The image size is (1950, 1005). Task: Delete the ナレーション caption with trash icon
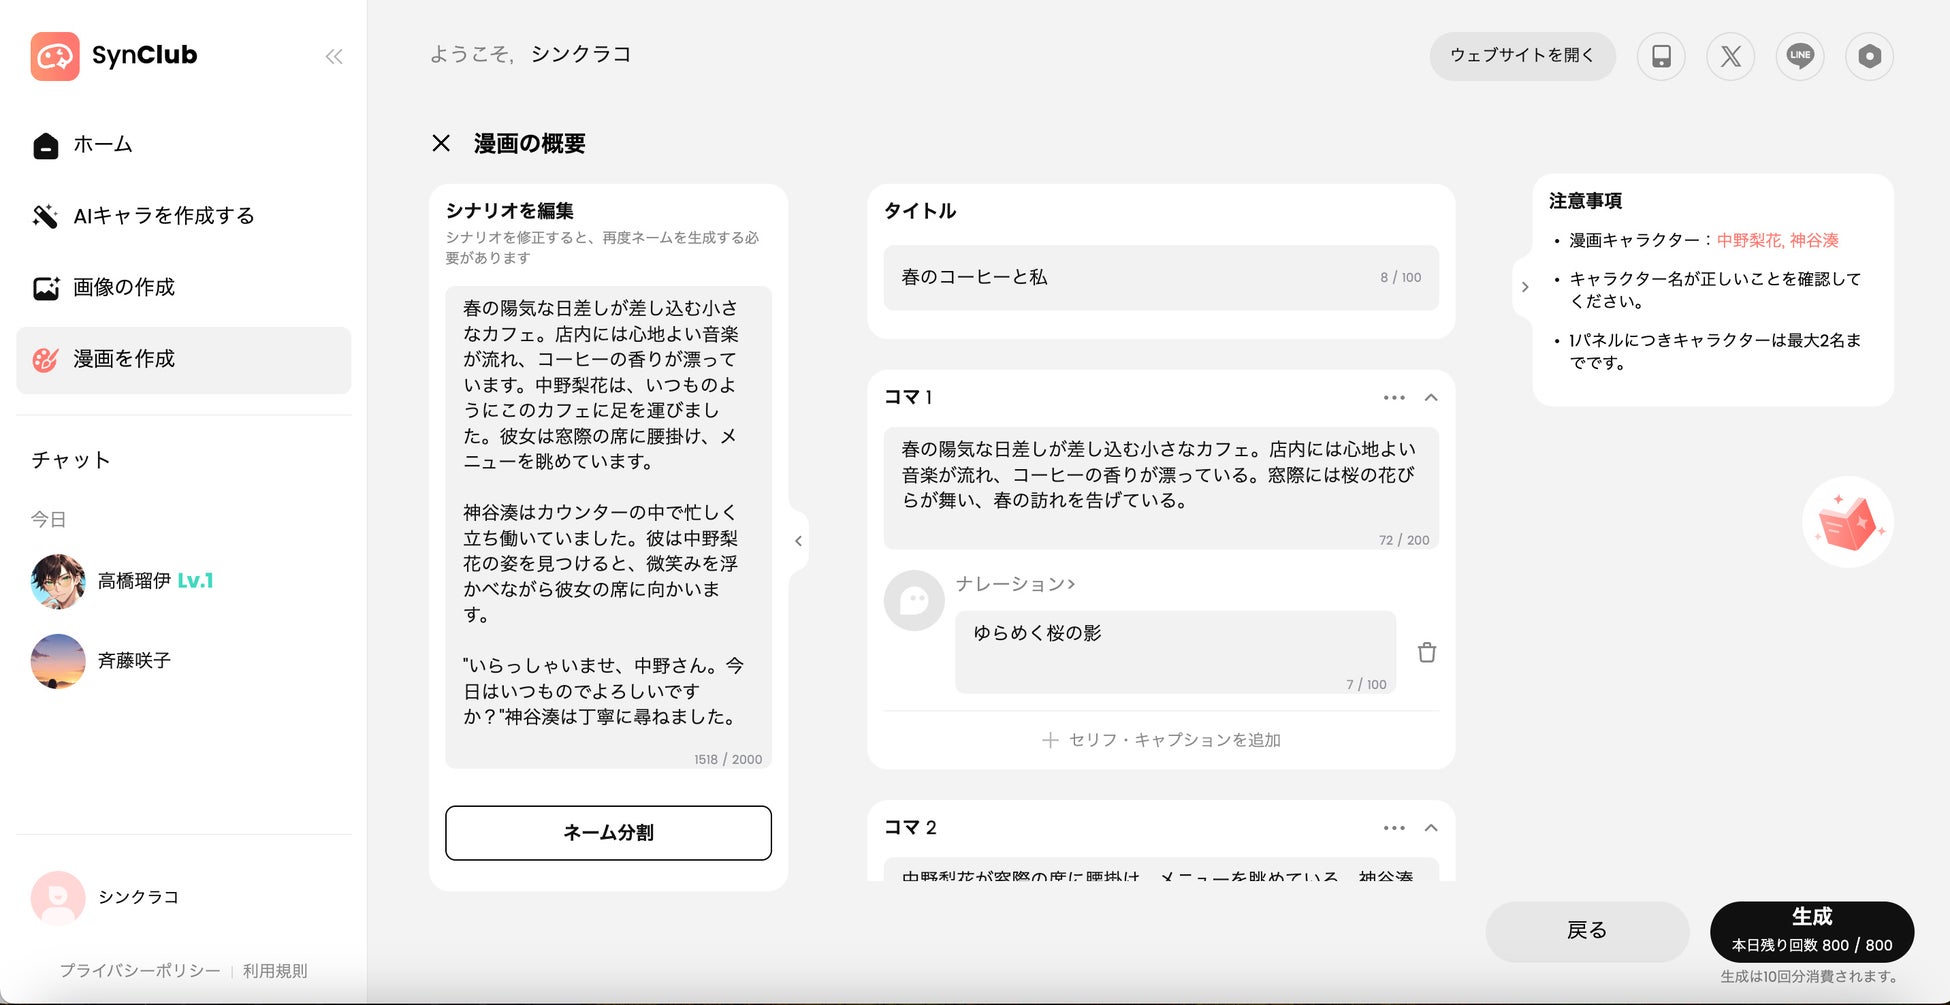tap(1427, 652)
